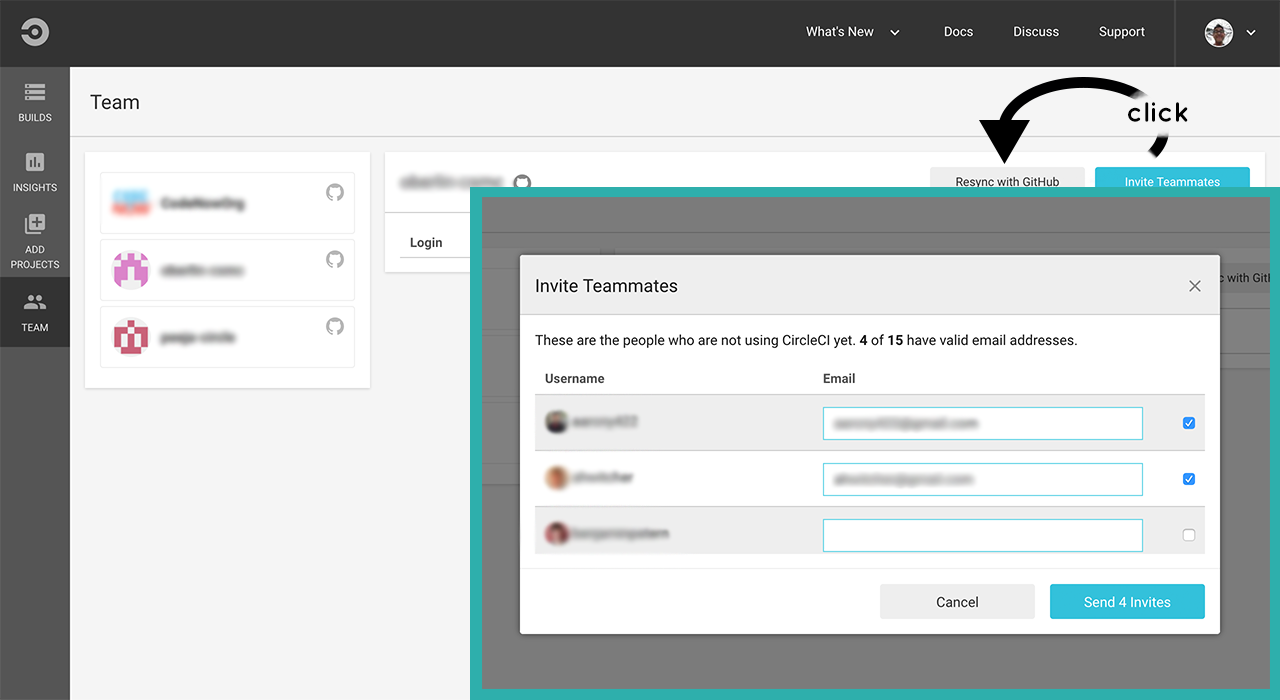The width and height of the screenshot is (1280, 700).
Task: Open the Docs link
Action: 958,32
